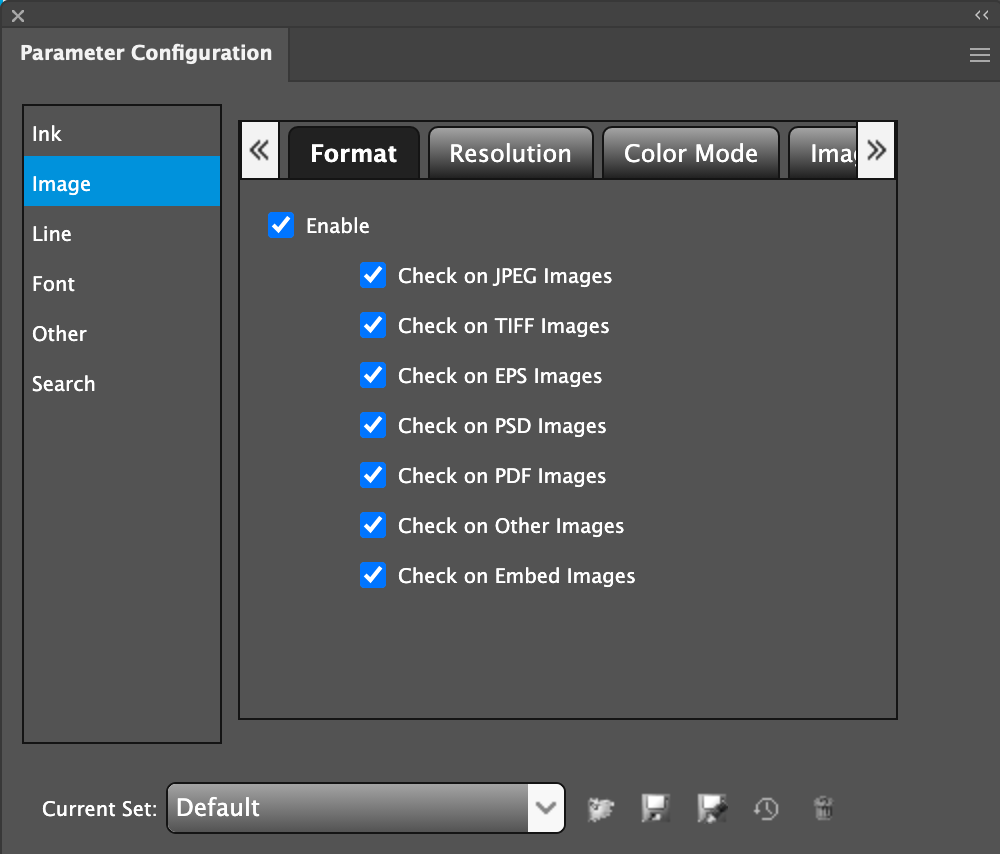1000x854 pixels.
Task: Click the save-as floppy with pencil icon
Action: (x=712, y=808)
